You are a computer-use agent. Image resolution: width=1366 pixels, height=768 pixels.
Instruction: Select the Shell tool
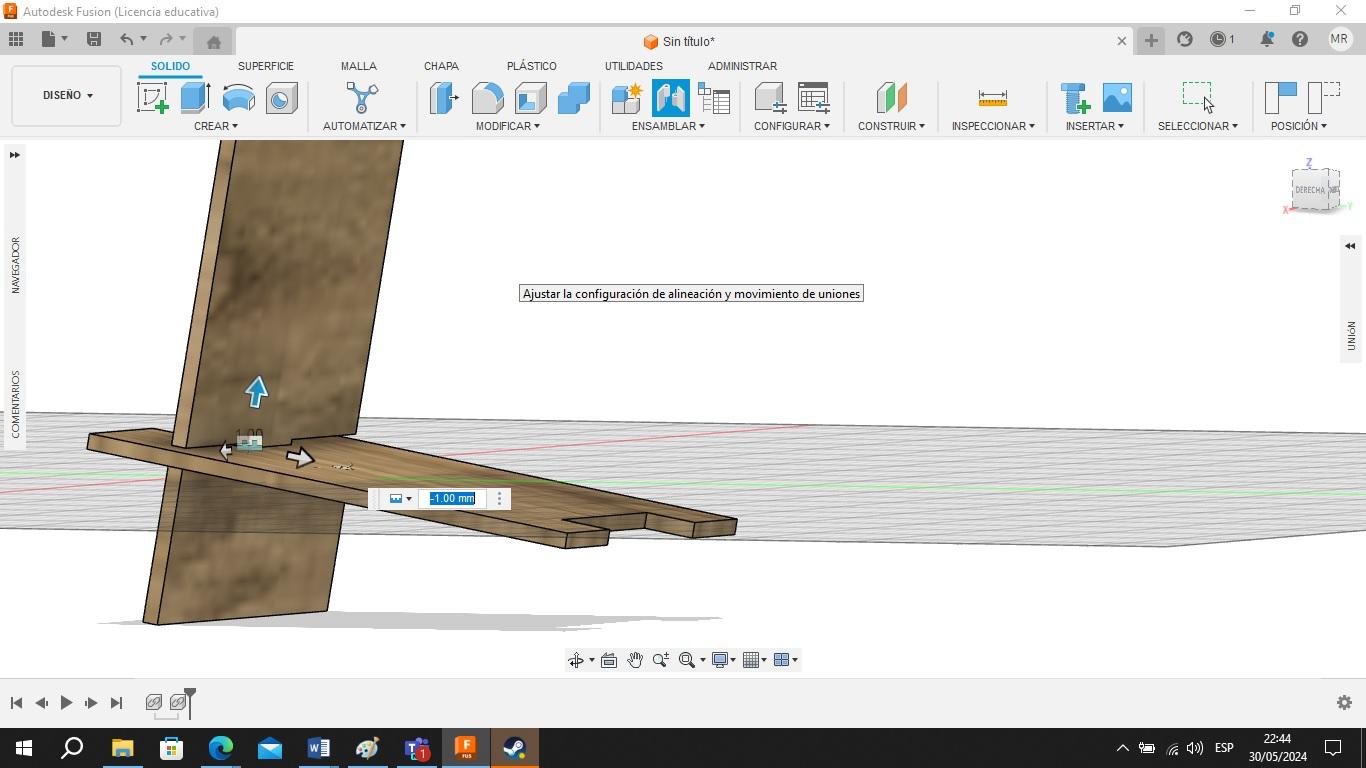coord(531,98)
